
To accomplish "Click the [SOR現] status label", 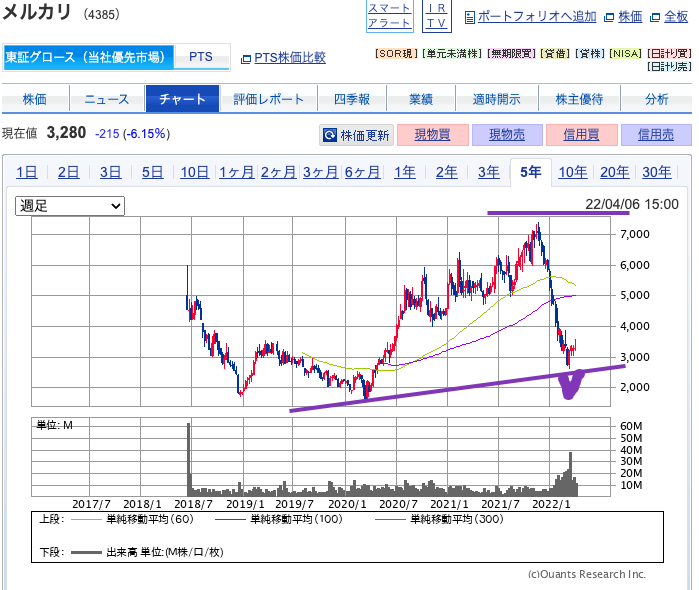I will [x=396, y=54].
